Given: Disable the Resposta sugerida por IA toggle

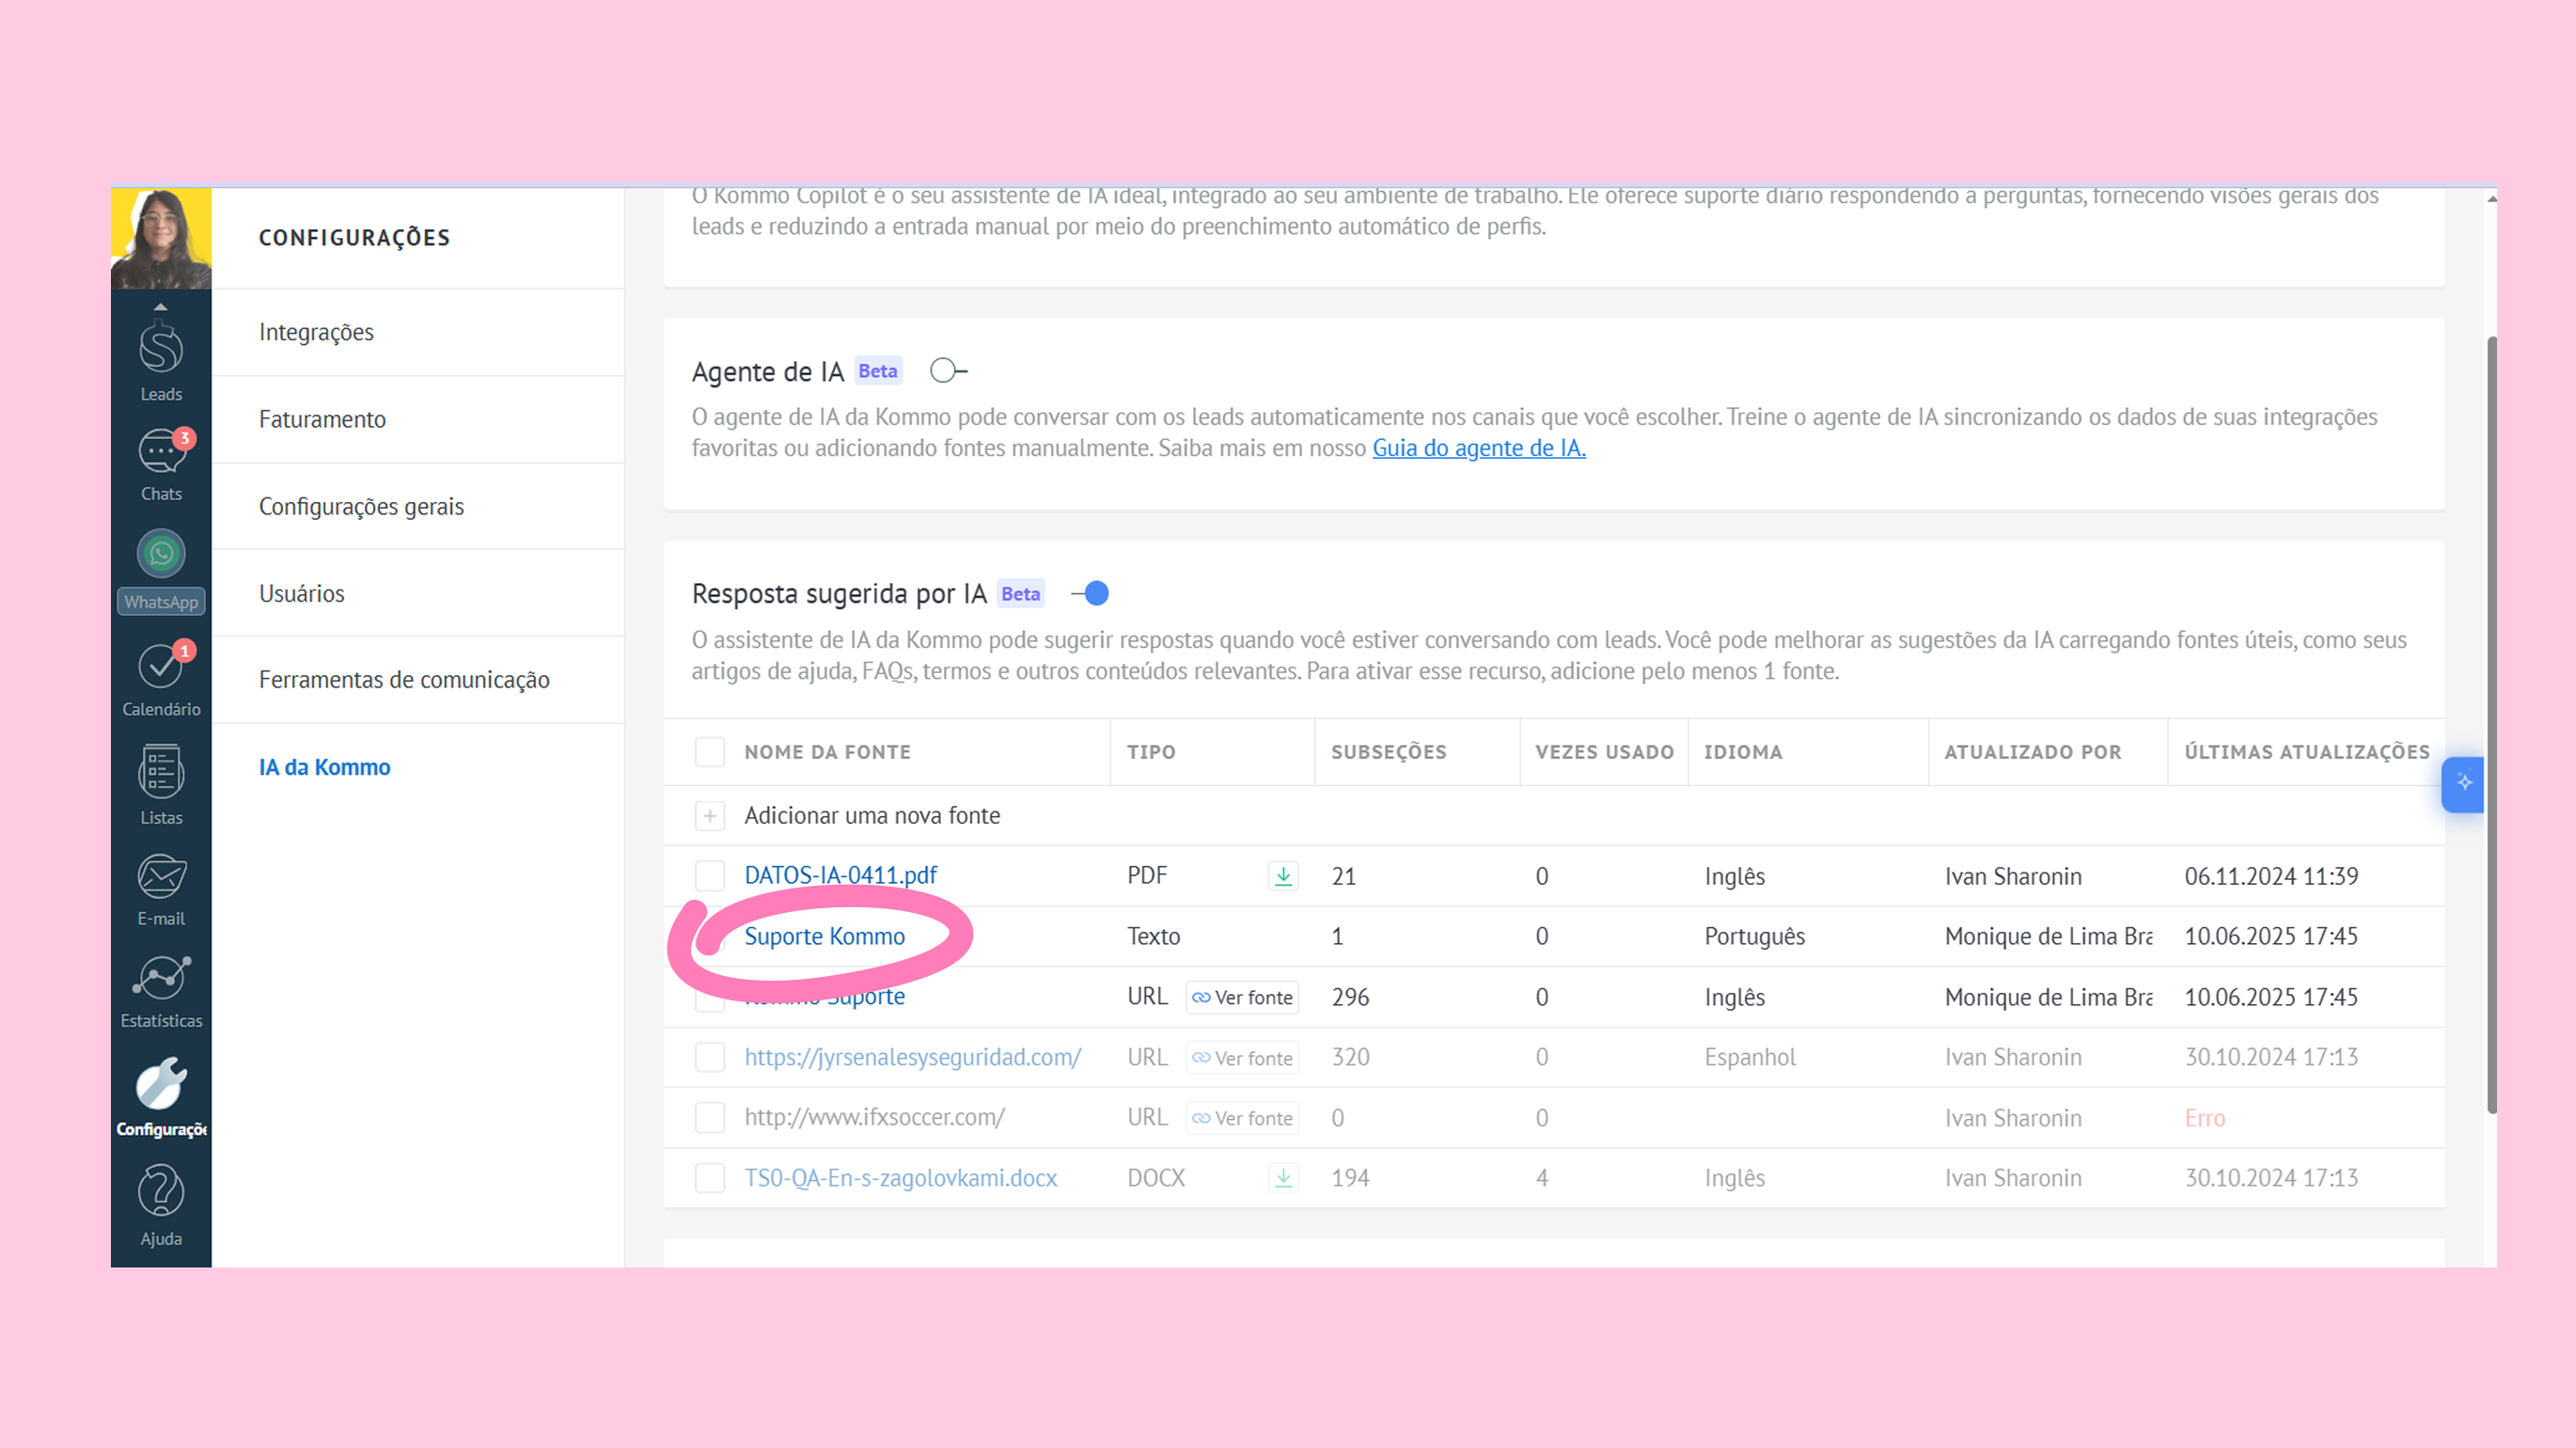Looking at the screenshot, I should tap(1090, 594).
